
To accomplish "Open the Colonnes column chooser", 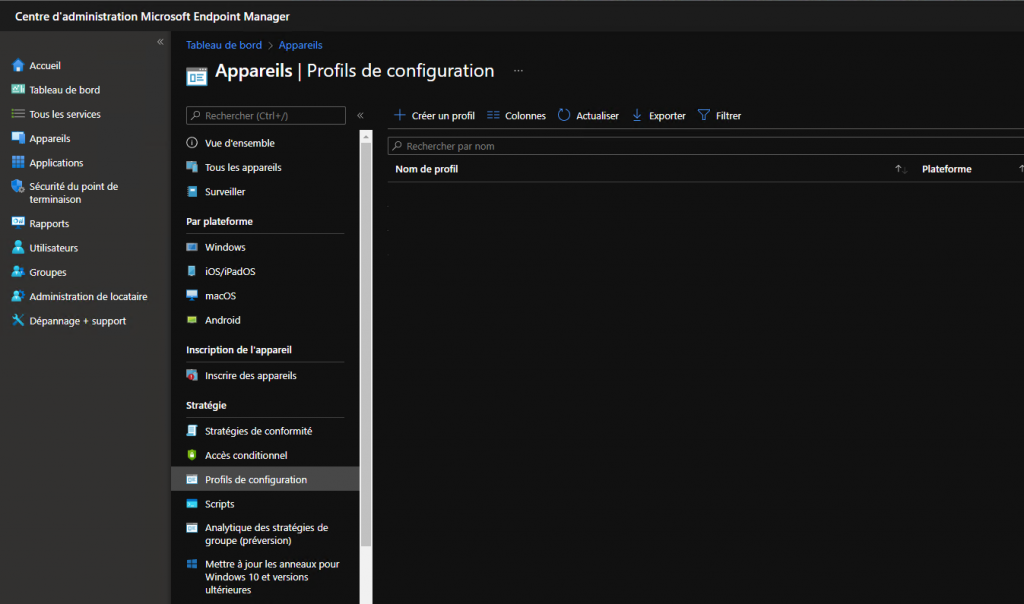I will (x=517, y=116).
